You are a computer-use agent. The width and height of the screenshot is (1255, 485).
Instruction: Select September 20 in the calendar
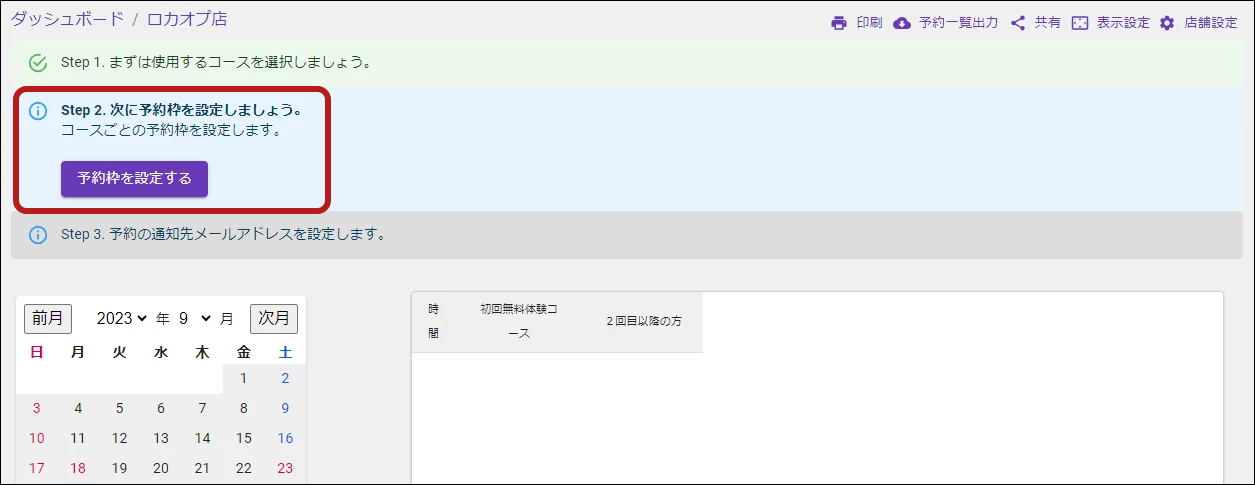coord(161,468)
